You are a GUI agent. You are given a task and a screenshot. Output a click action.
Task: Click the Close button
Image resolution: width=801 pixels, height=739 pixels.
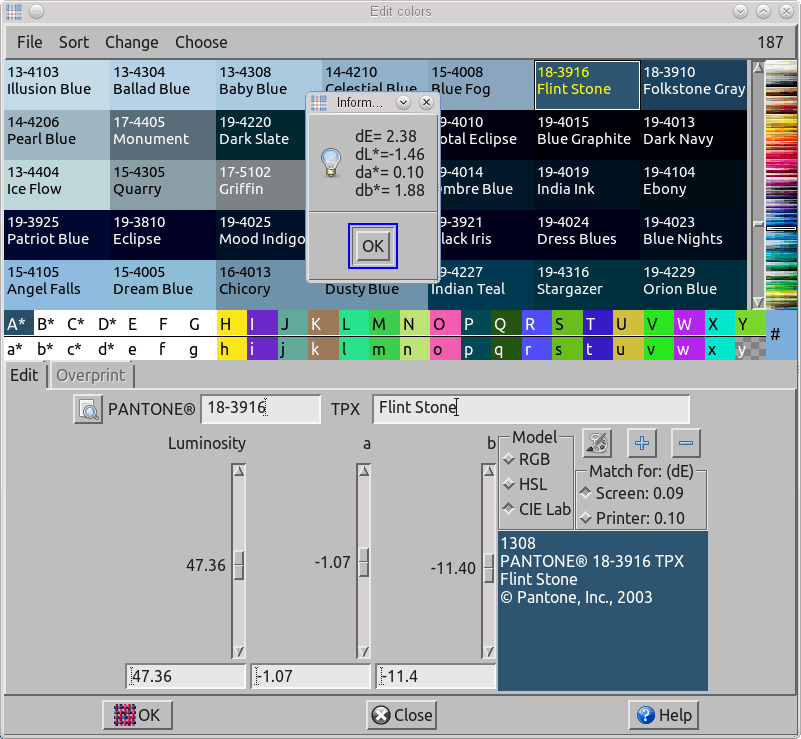pos(402,715)
